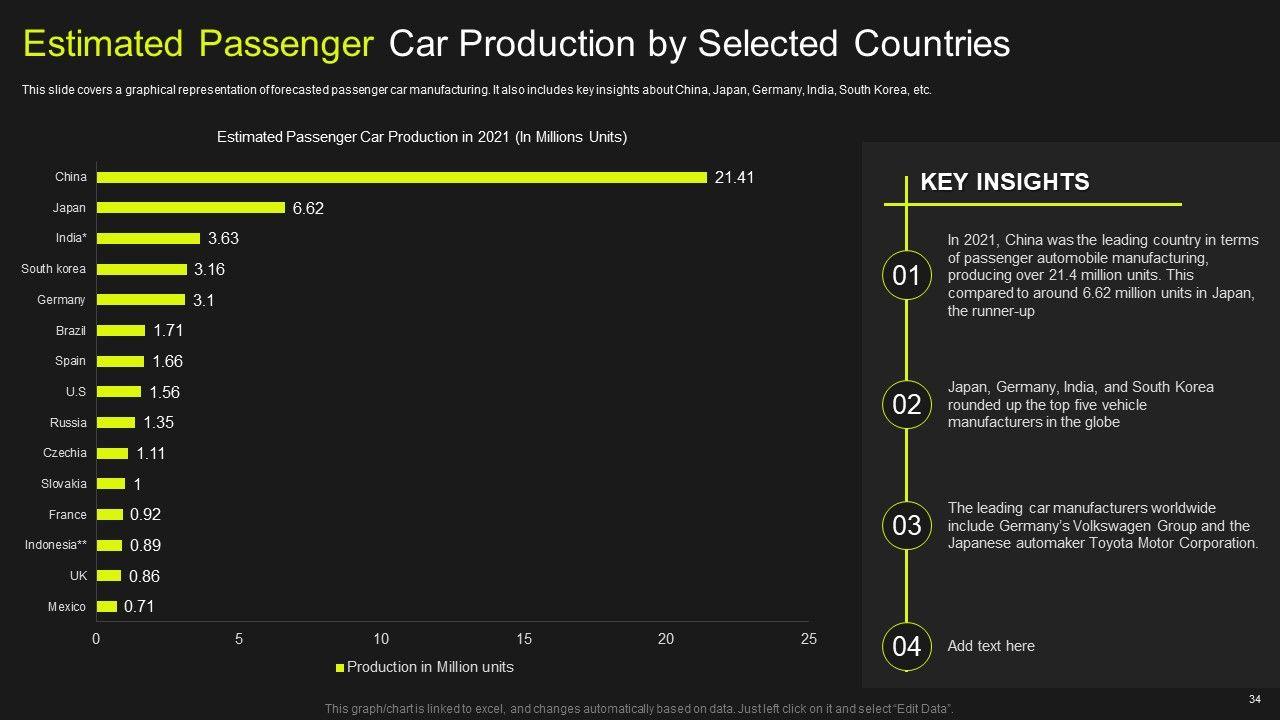Screen dimensions: 1280x720
Task: Click the numbered circle 01 marker
Action: click(x=906, y=275)
